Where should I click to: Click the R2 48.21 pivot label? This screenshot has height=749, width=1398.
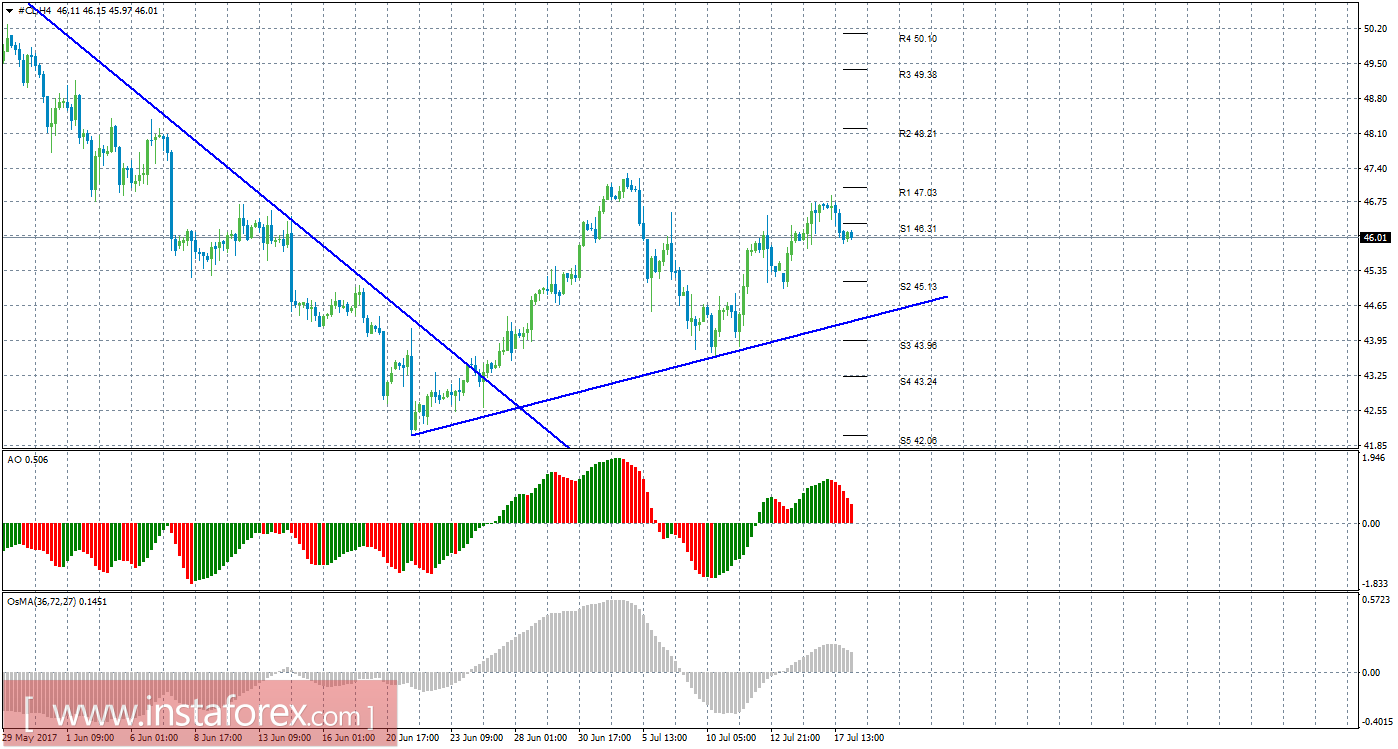(917, 134)
